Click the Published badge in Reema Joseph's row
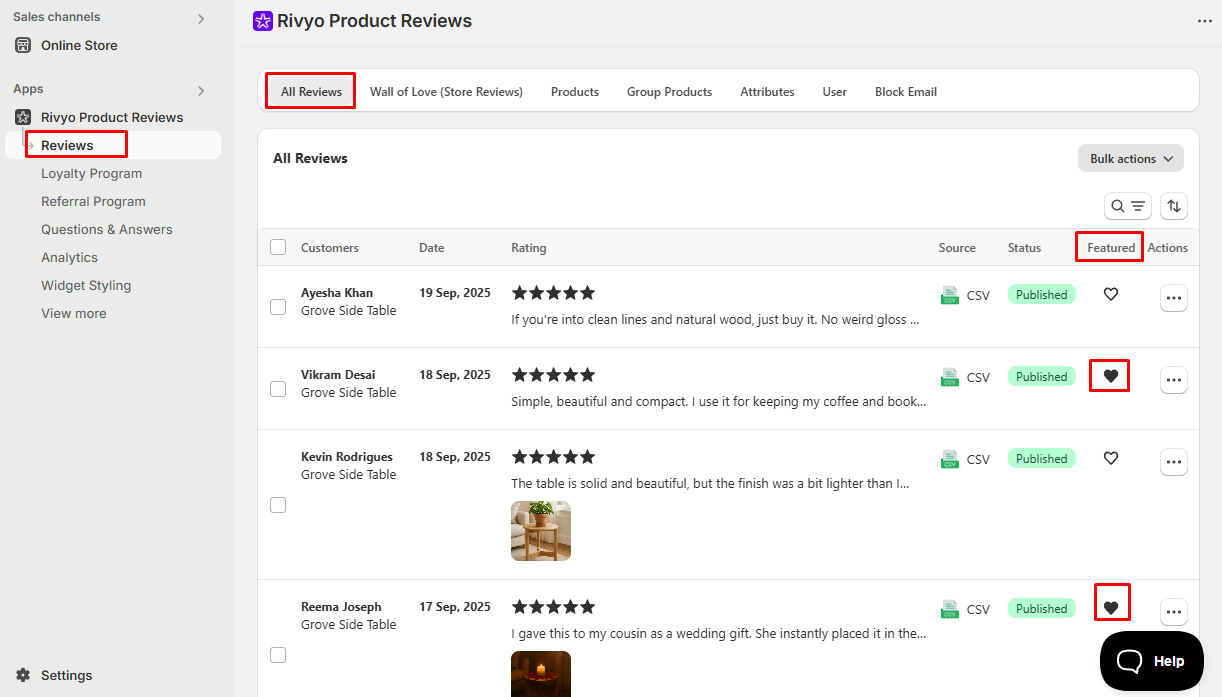Viewport: 1222px width, 697px height. click(1041, 609)
